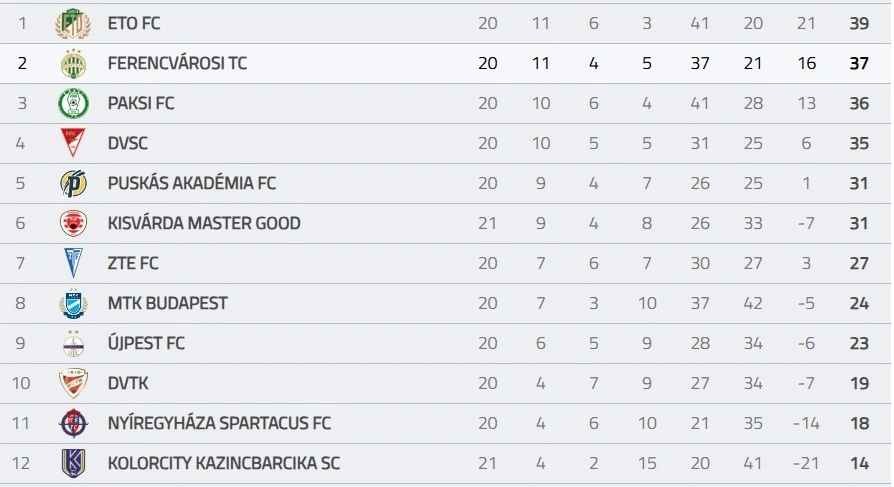Screen dimensions: 894x487
Task: Click the DVTK club crest
Action: 72,383
